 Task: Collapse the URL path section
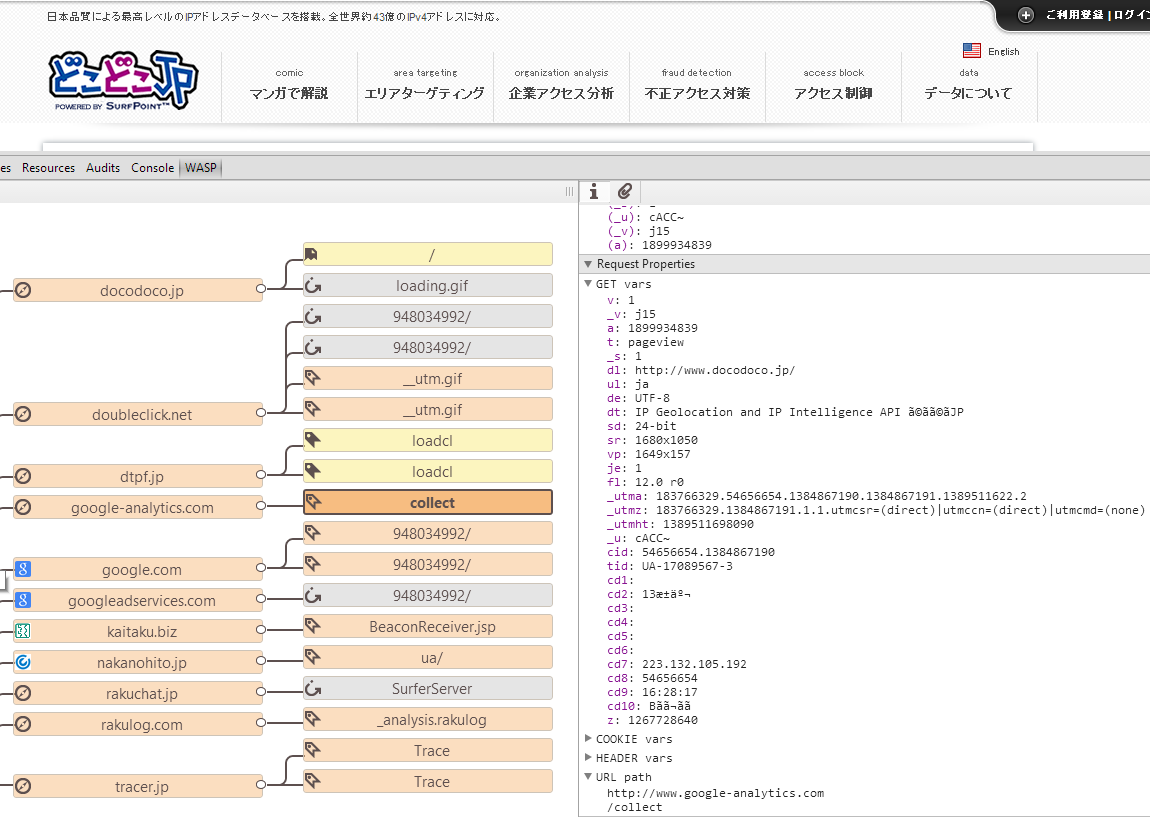pos(588,777)
